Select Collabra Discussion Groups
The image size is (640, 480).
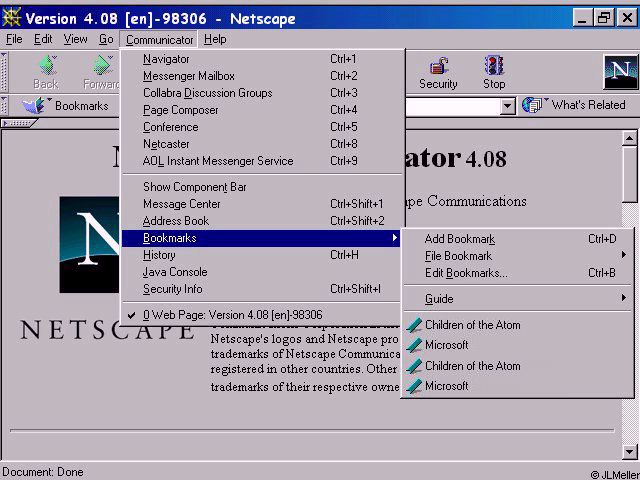(x=261, y=93)
